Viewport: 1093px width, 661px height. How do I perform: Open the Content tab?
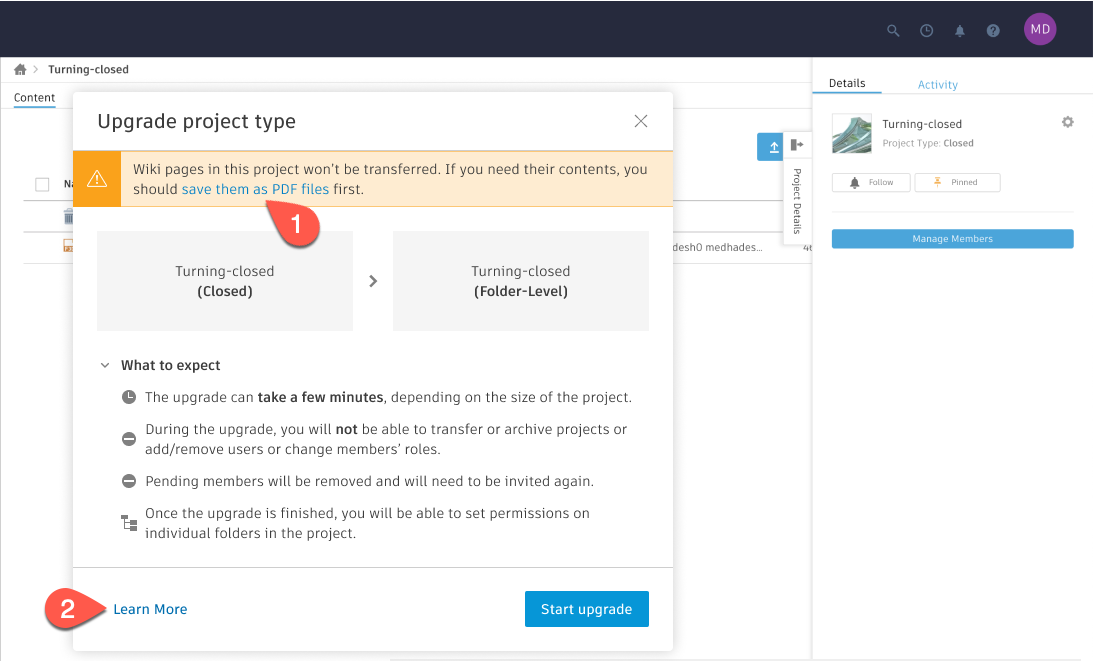click(34, 97)
